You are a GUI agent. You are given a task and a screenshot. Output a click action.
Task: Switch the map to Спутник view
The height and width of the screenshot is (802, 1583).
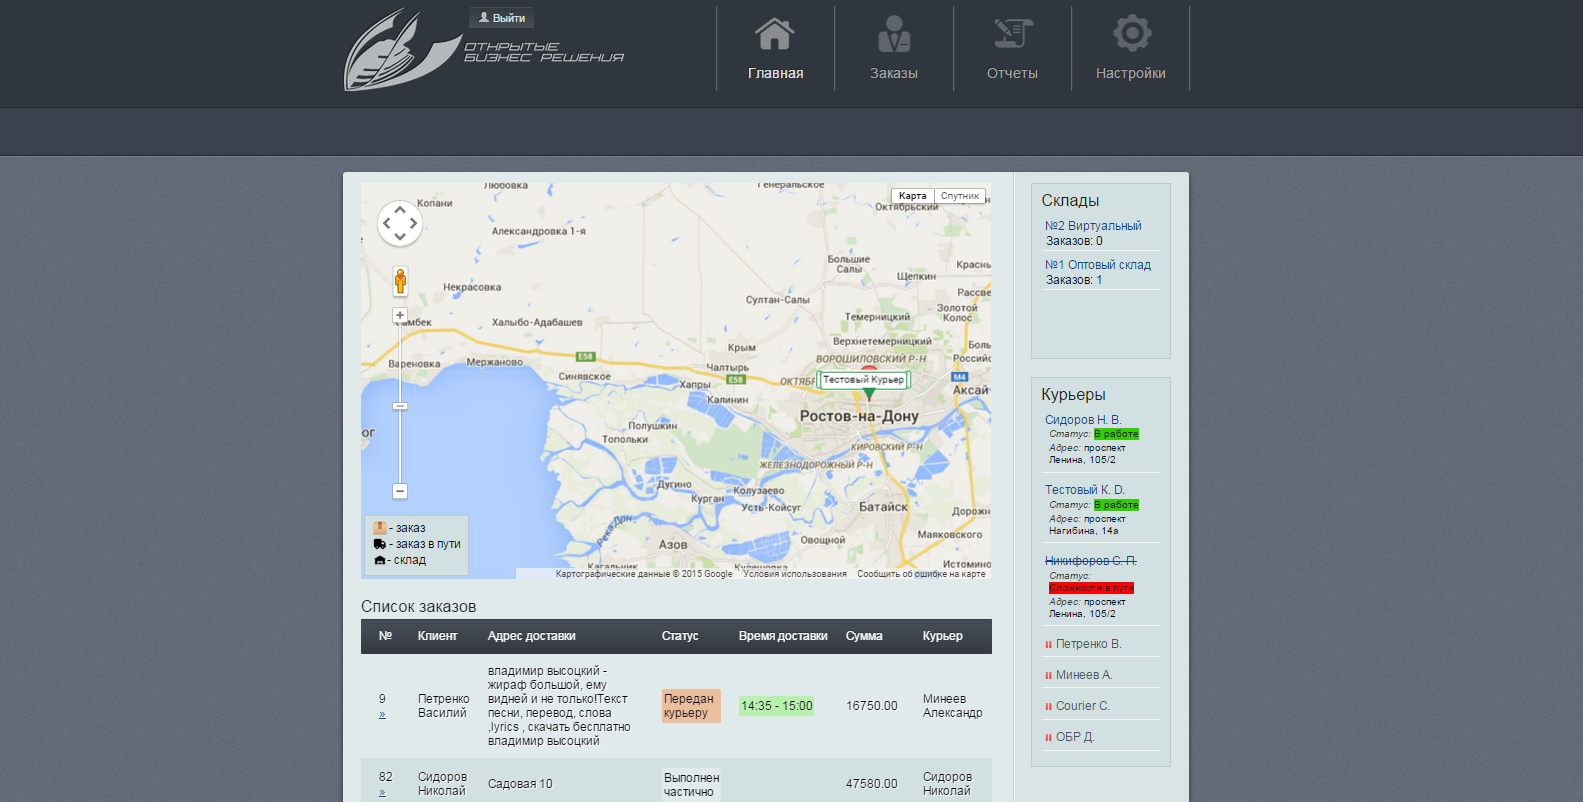tap(959, 196)
